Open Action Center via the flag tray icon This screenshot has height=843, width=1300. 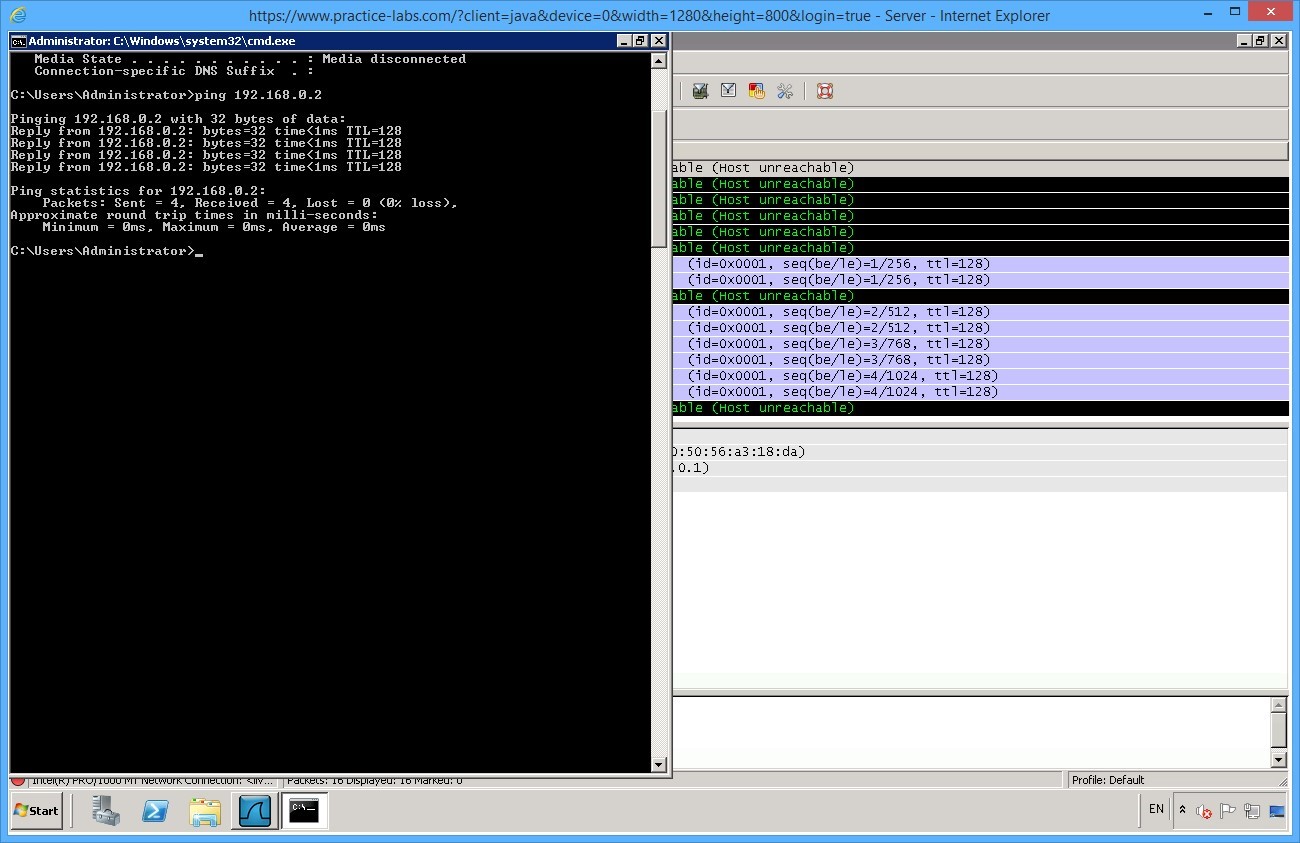1228,810
